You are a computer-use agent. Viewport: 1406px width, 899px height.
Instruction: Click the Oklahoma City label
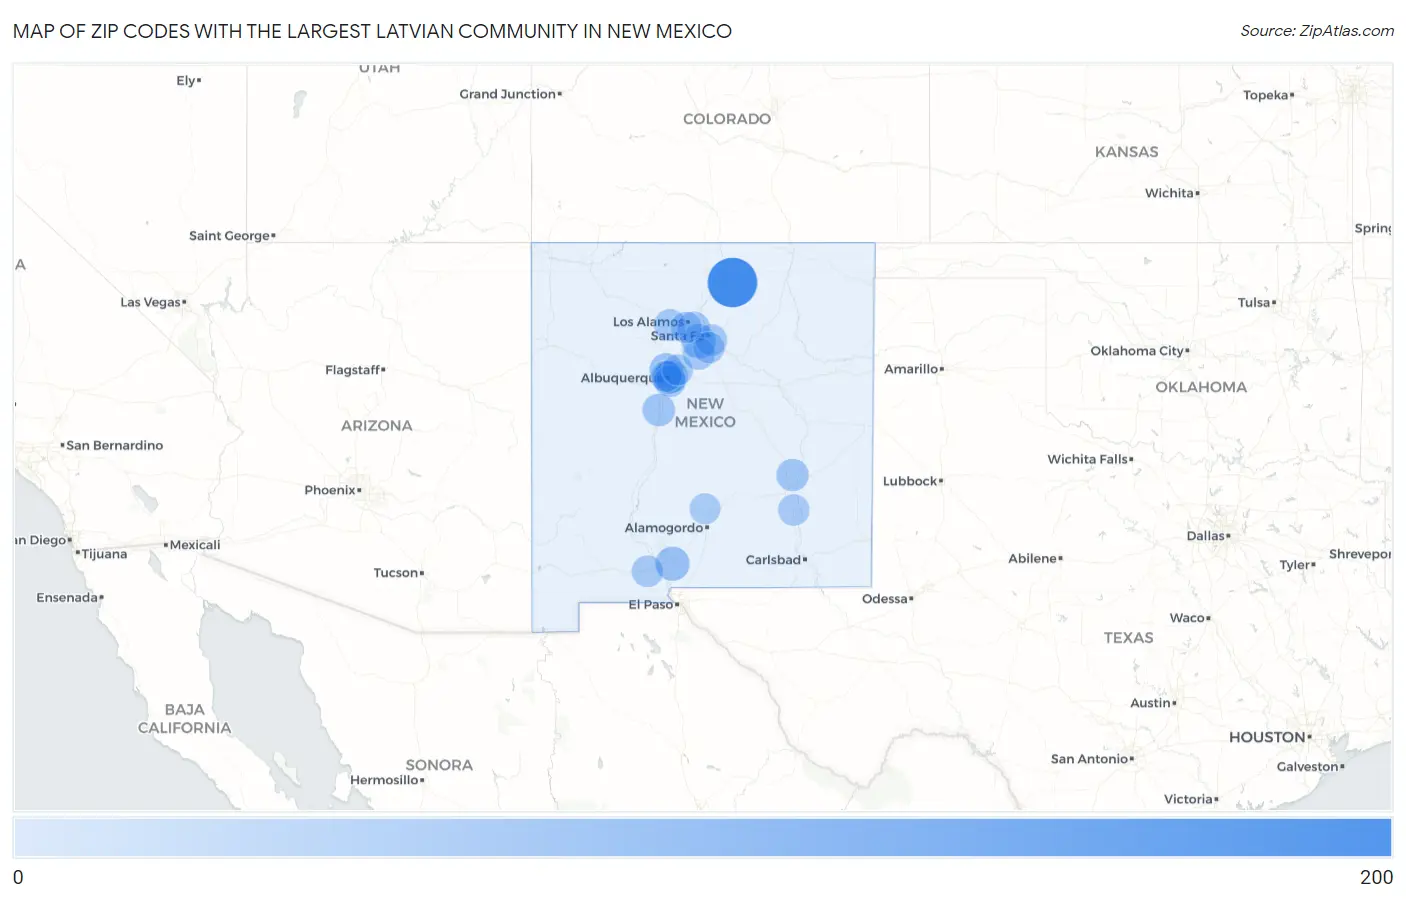(1137, 351)
